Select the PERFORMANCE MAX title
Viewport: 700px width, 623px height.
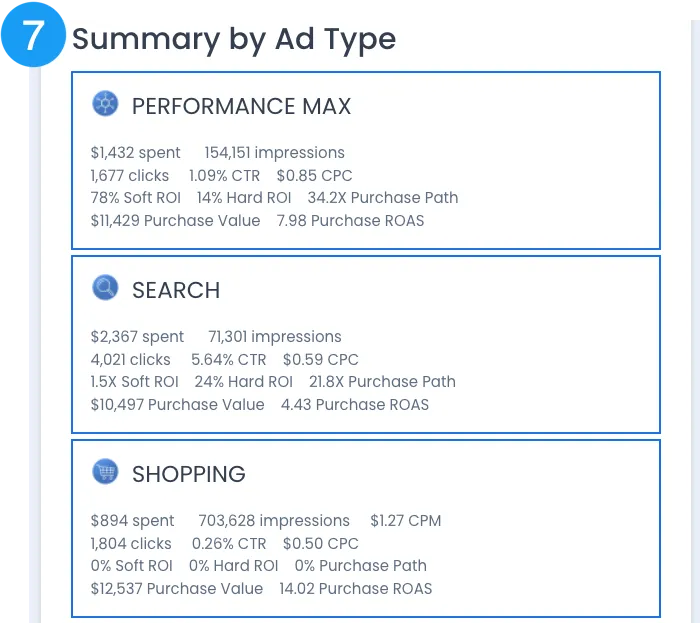pos(241,106)
